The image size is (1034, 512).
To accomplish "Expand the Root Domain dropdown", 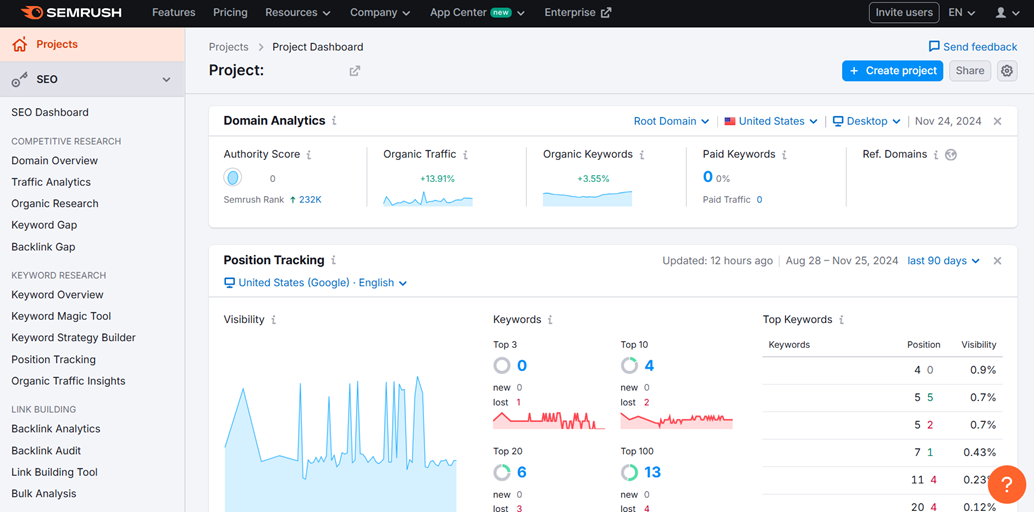I will point(671,121).
